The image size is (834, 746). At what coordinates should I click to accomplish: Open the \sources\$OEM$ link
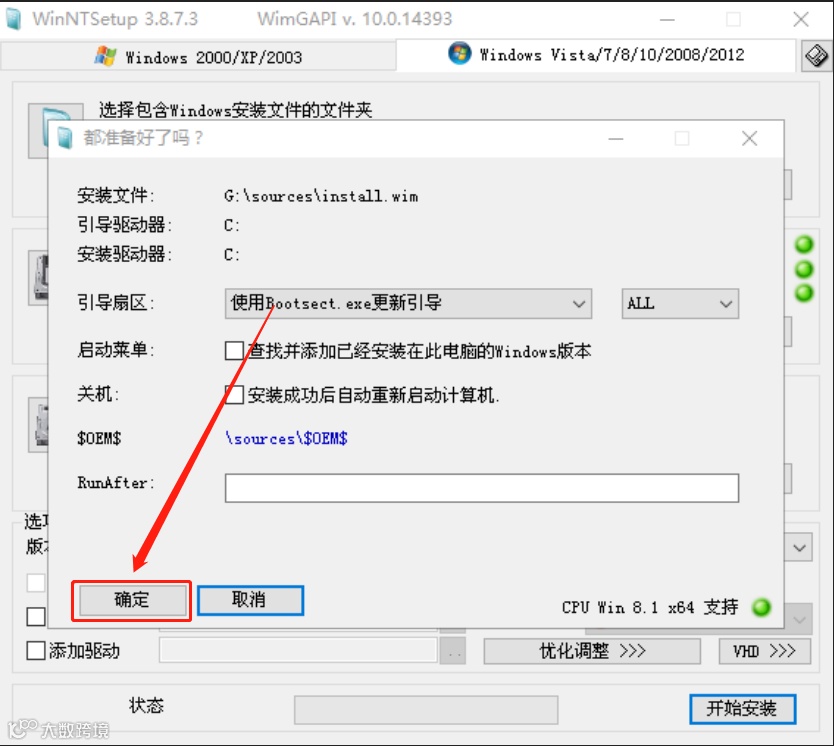coord(286,439)
